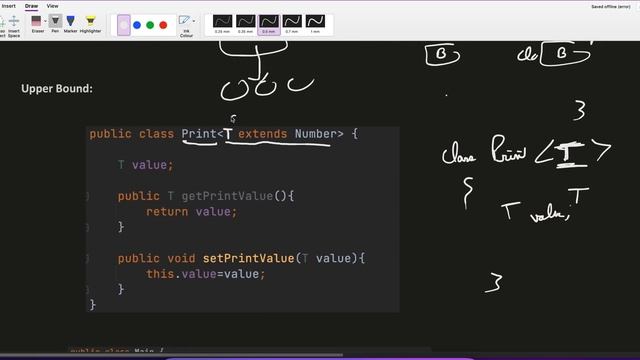Set pen thickness to 1 mm
Screen dimensions: 640x360
click(316, 24)
